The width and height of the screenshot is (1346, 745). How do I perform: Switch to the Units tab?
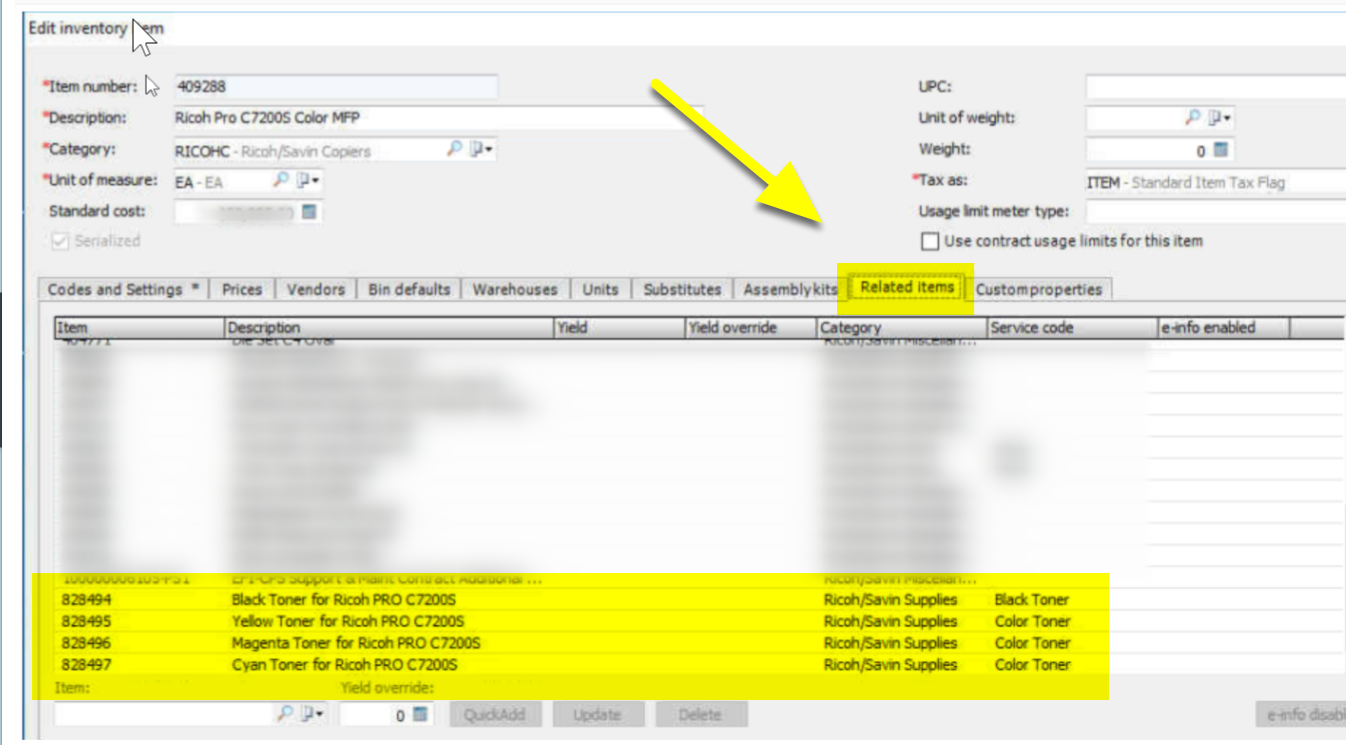pyautogui.click(x=600, y=289)
